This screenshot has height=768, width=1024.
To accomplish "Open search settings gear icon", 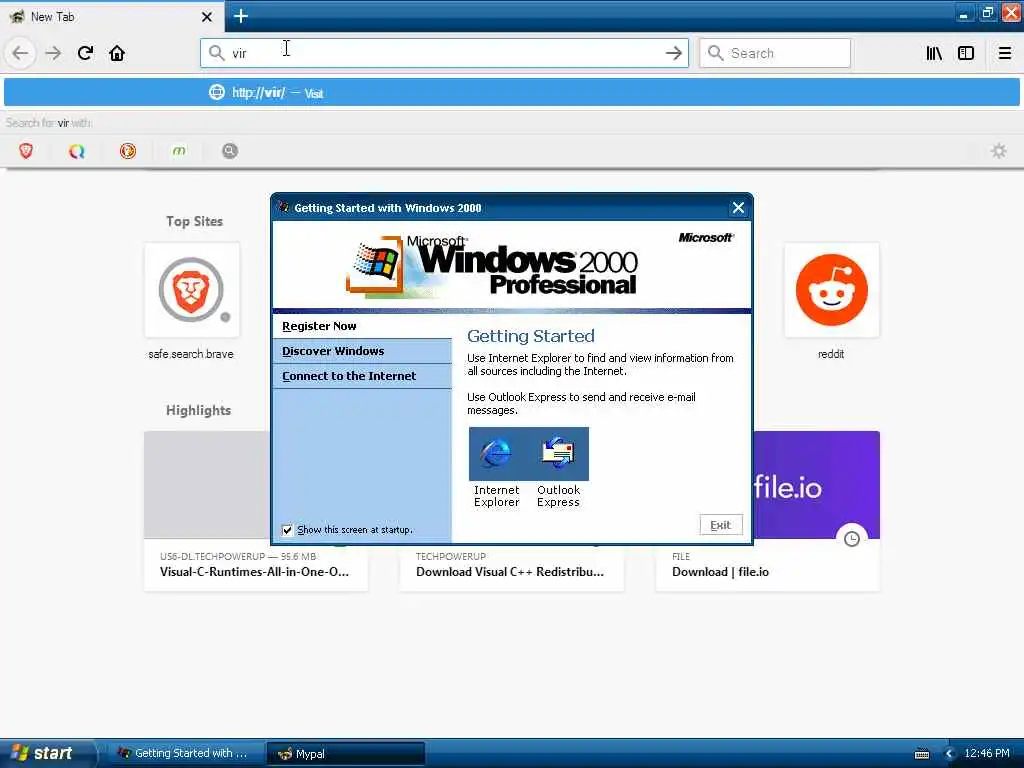I will 999,152.
